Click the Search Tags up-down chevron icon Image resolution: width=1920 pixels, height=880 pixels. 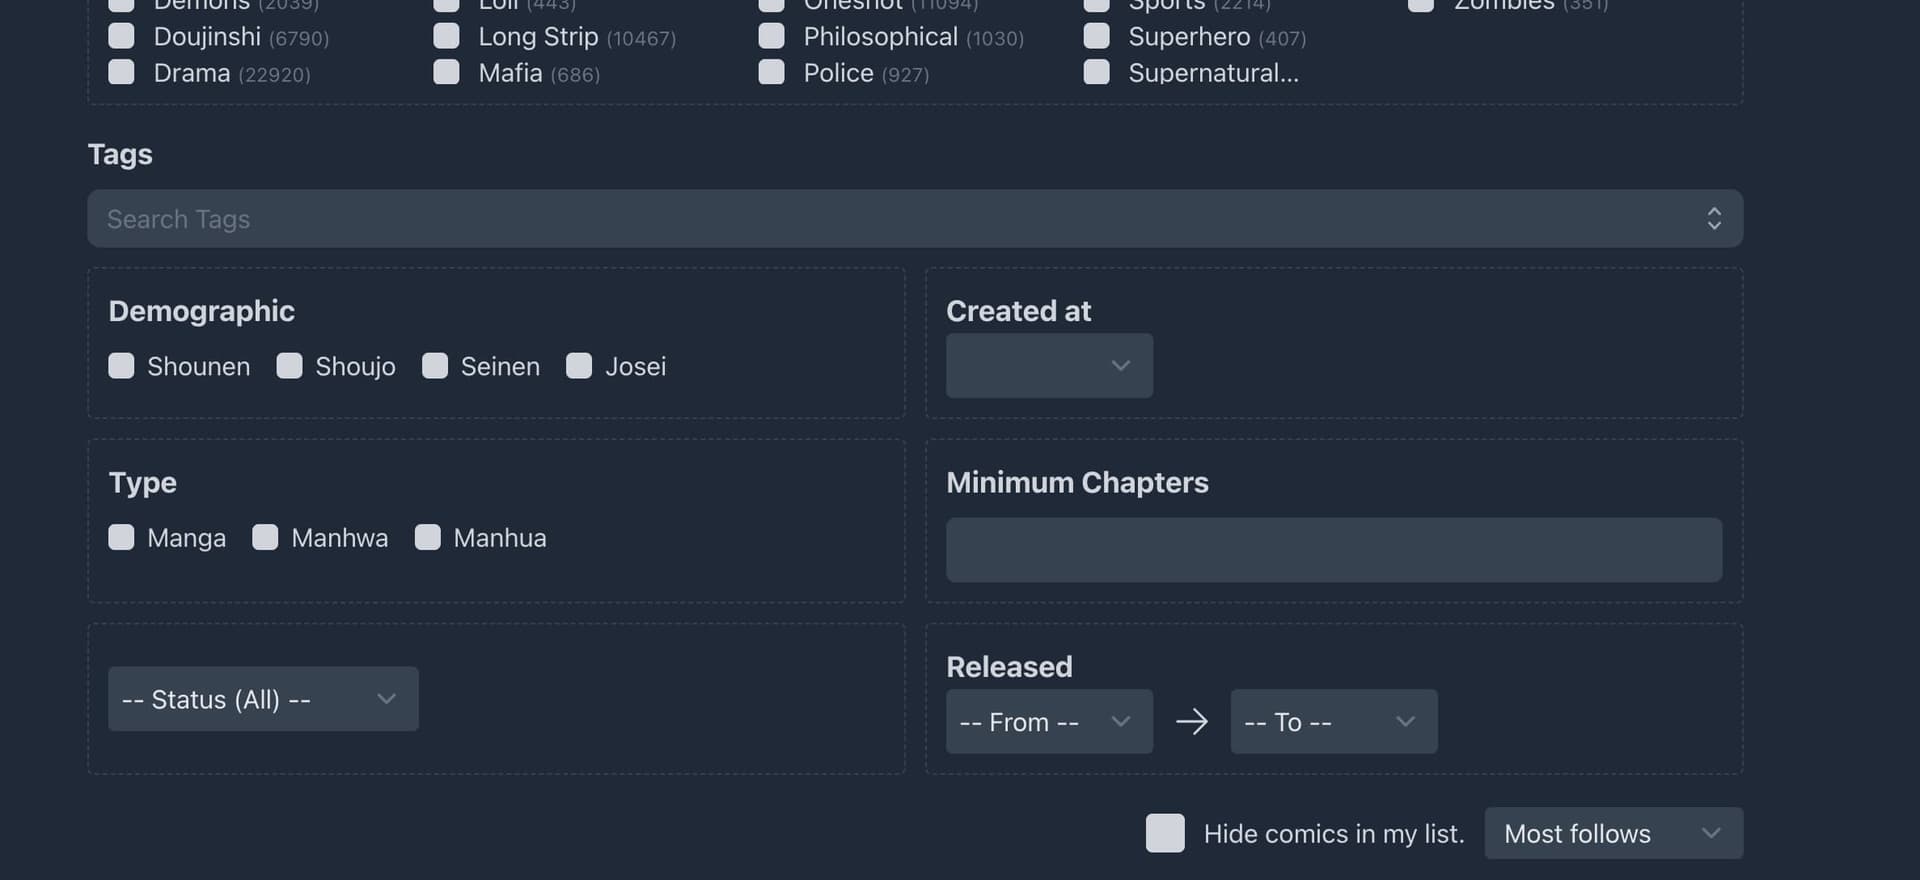click(x=1713, y=219)
